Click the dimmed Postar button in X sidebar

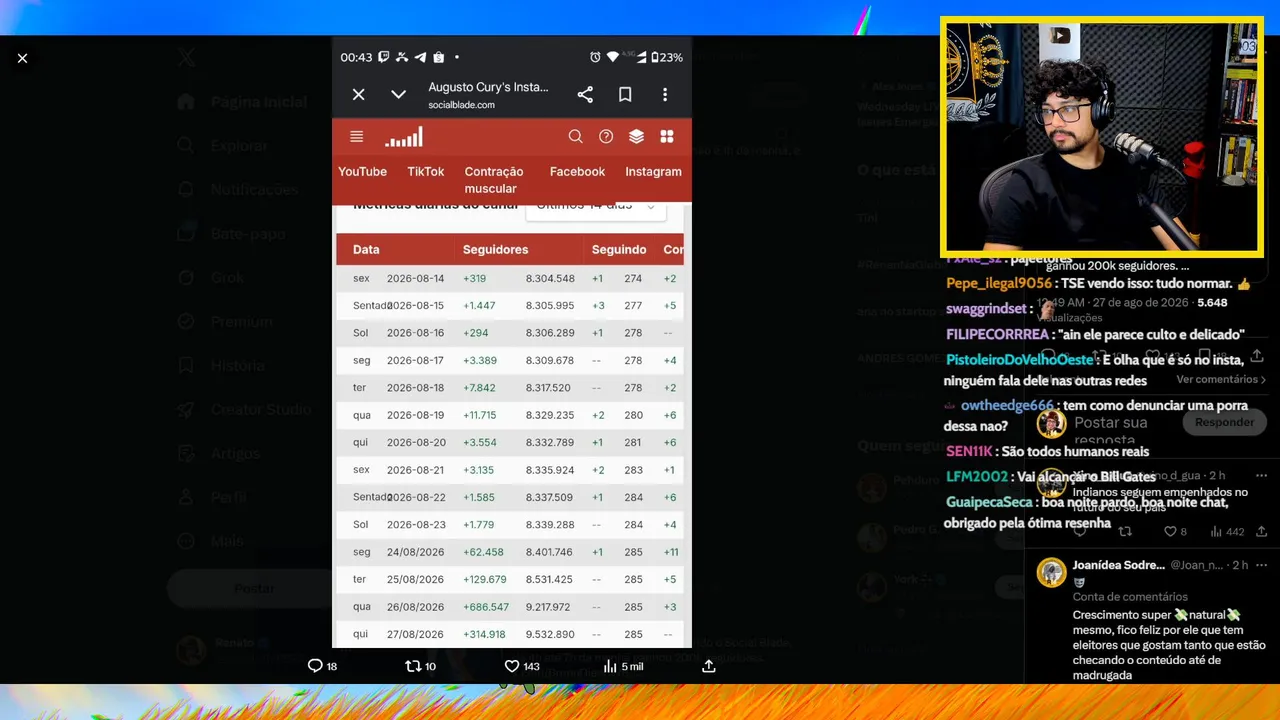point(254,588)
